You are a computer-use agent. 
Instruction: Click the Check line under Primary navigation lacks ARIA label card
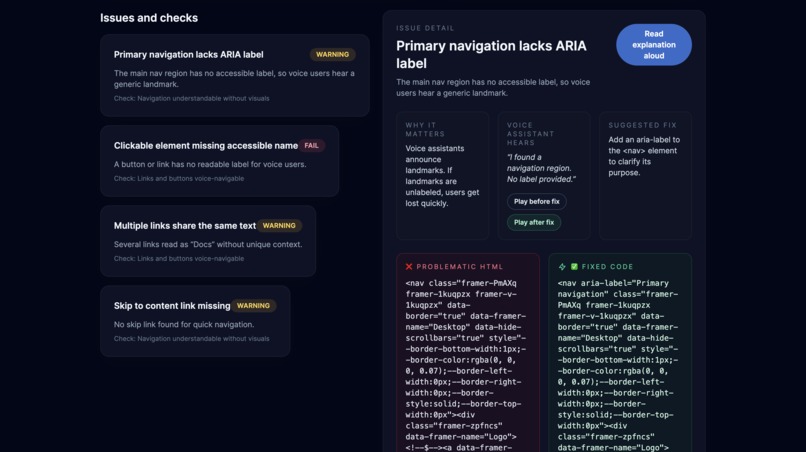(191, 98)
